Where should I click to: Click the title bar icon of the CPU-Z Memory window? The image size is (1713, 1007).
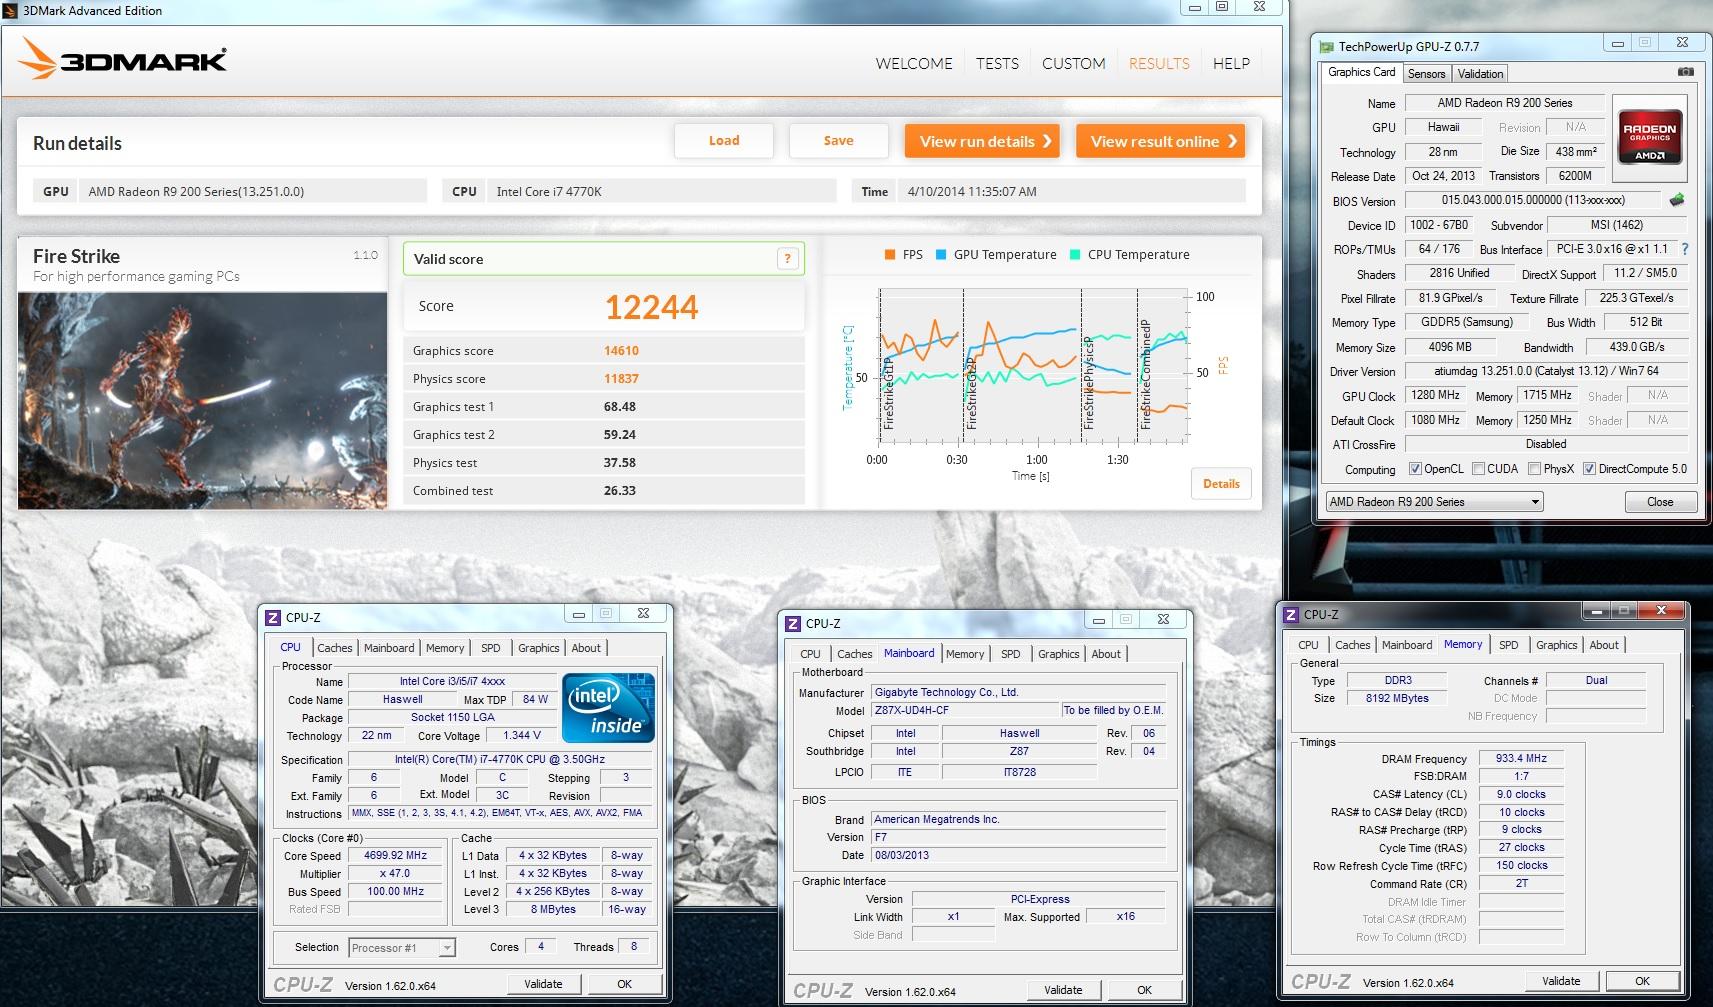(x=1291, y=614)
